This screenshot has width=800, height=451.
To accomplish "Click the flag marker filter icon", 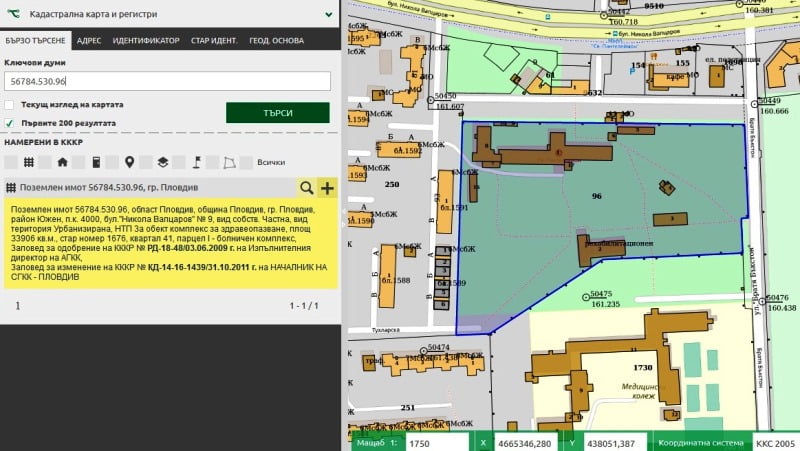I will pyautogui.click(x=197, y=162).
